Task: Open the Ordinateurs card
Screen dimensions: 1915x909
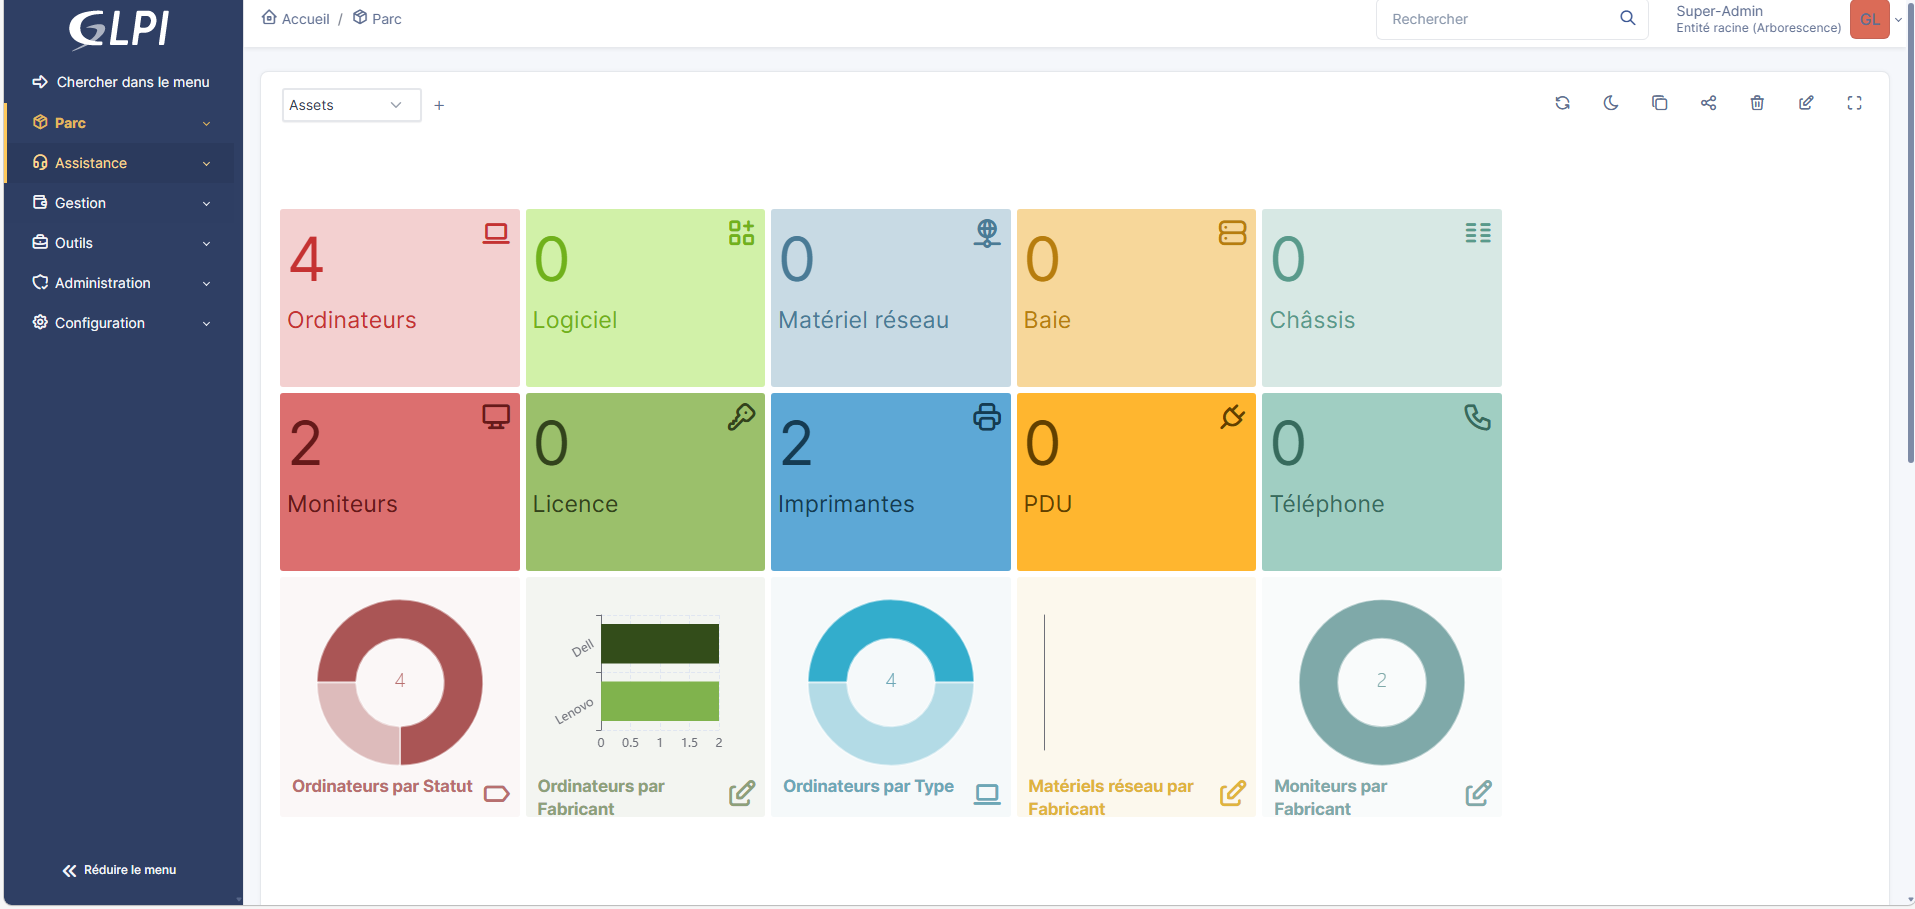Action: (399, 297)
